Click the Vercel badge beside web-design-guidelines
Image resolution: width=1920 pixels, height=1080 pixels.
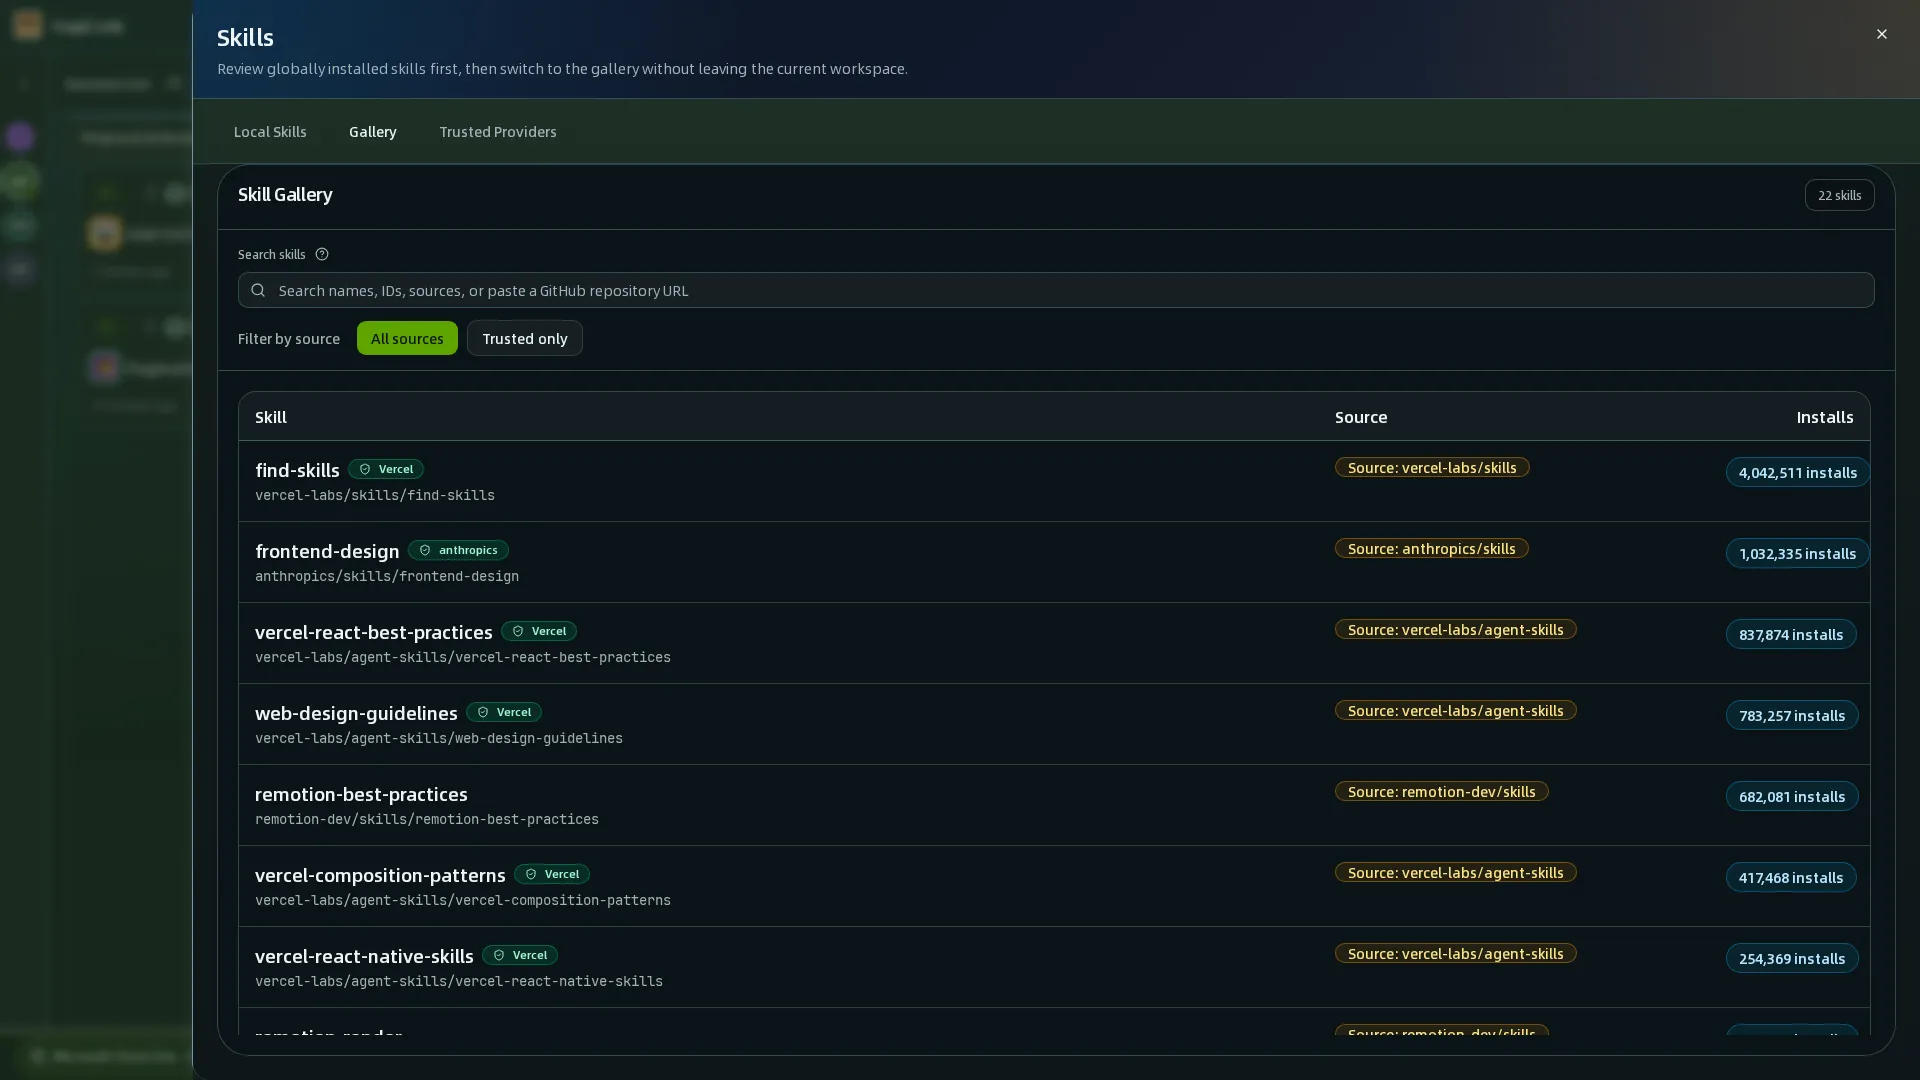(x=504, y=712)
